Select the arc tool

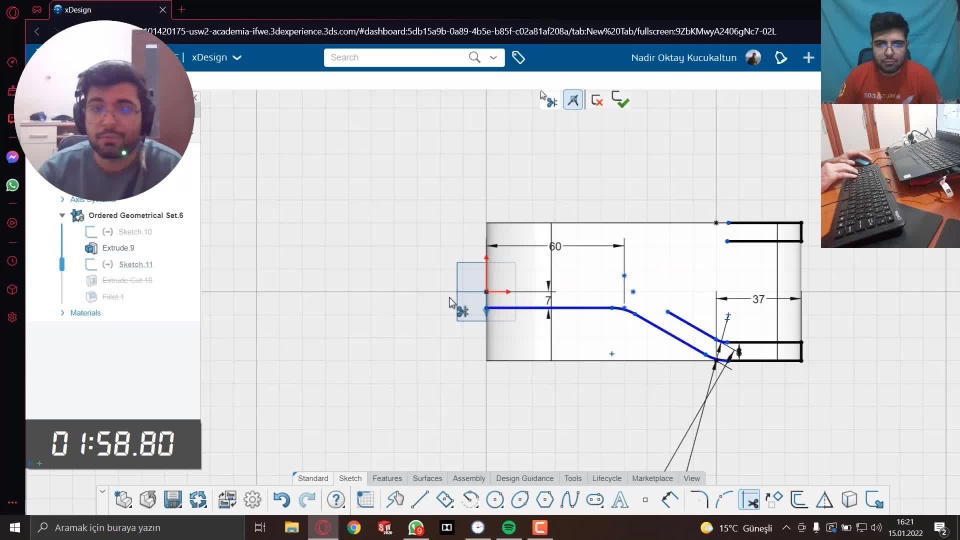(x=470, y=500)
